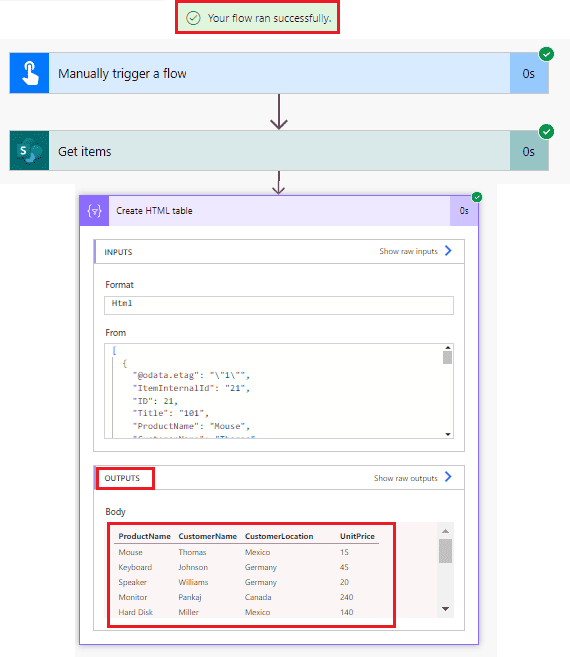
Task: Click the Show raw outputs link
Action: click(x=405, y=478)
